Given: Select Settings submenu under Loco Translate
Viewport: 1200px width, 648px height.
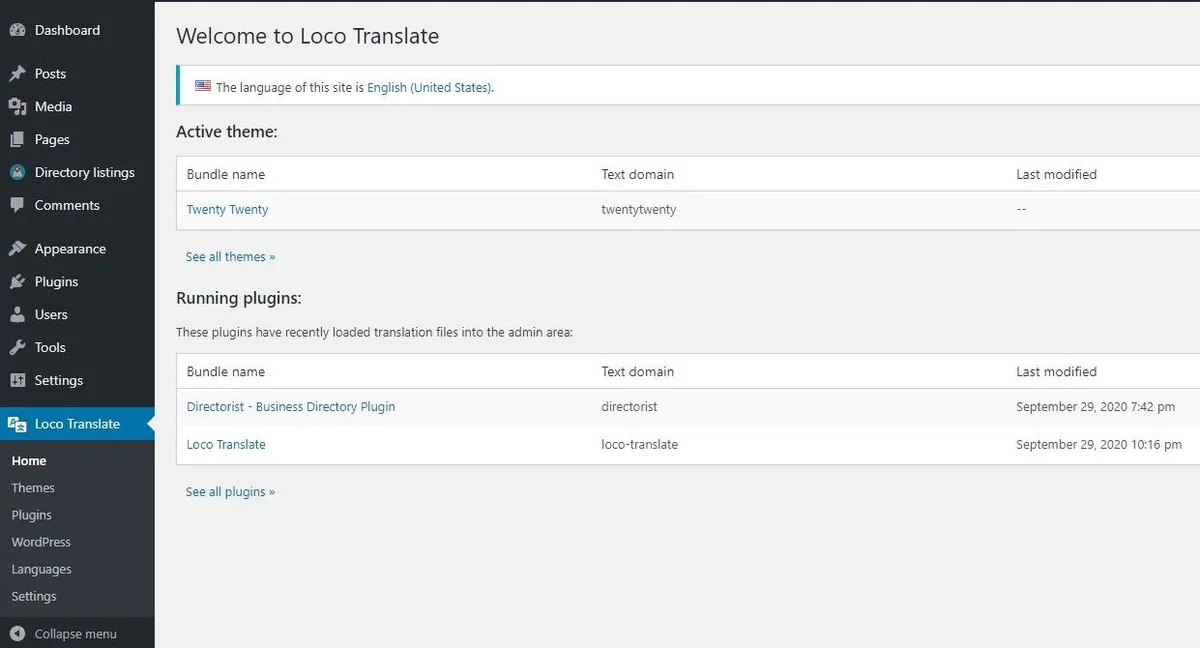Looking at the screenshot, I should [34, 596].
